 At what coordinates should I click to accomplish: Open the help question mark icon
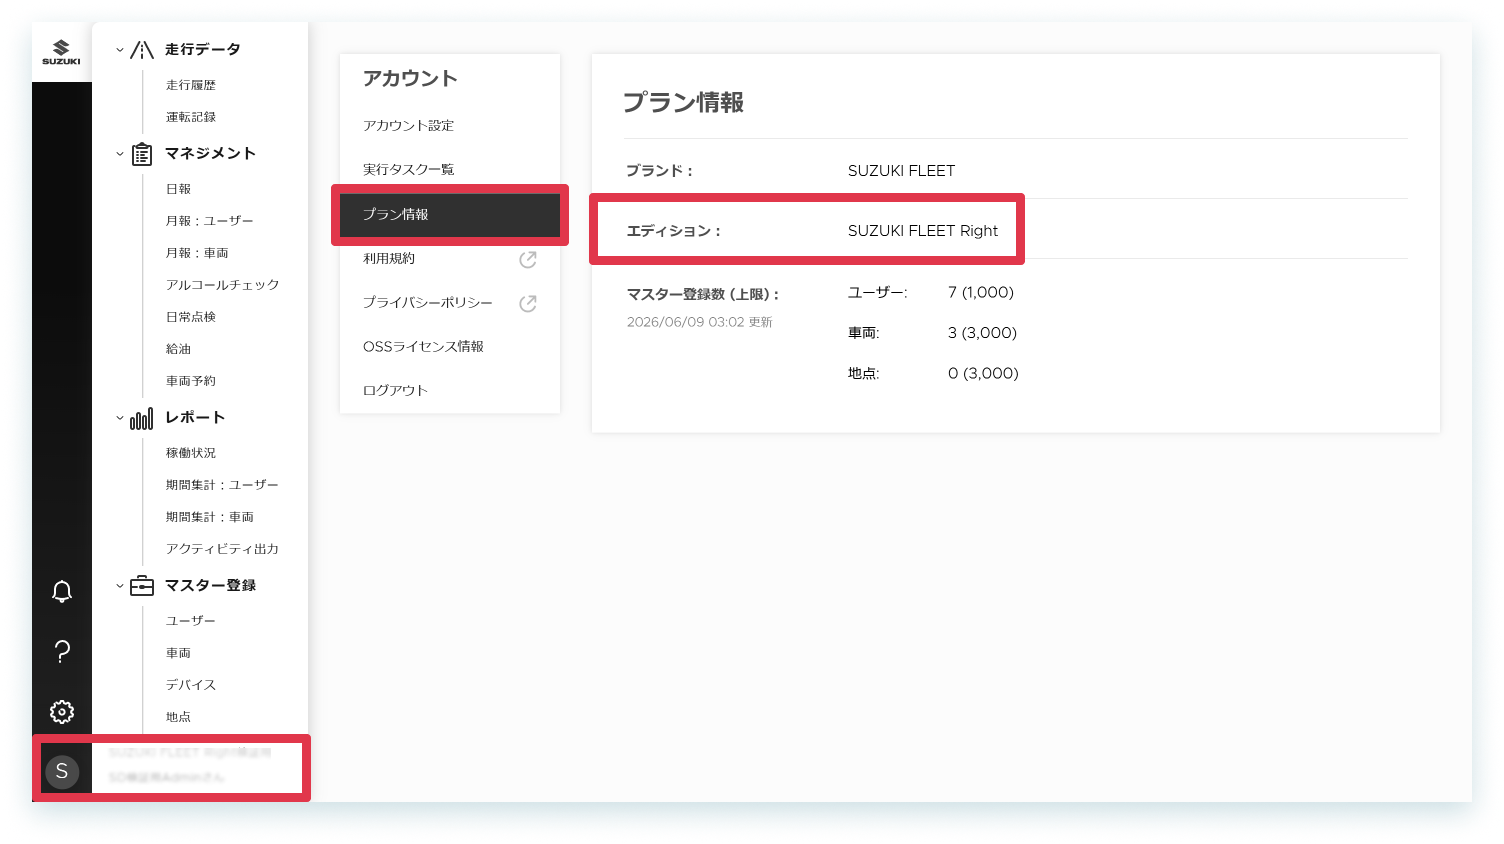coord(62,652)
